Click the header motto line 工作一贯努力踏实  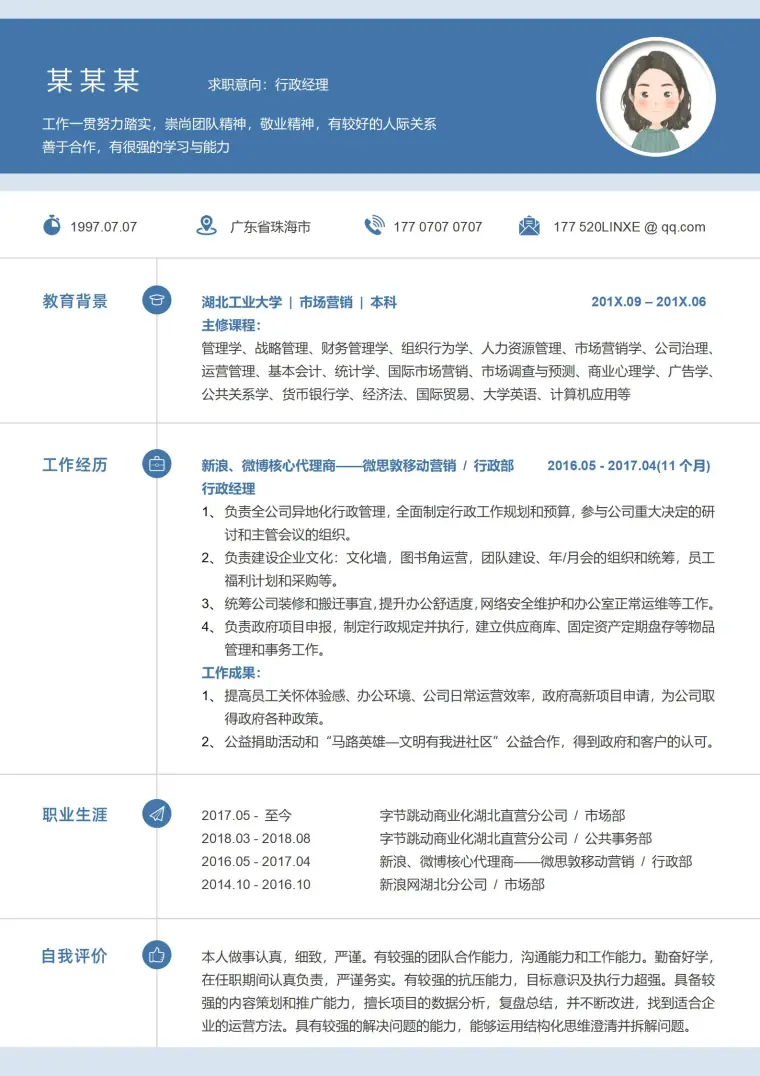tap(239, 124)
